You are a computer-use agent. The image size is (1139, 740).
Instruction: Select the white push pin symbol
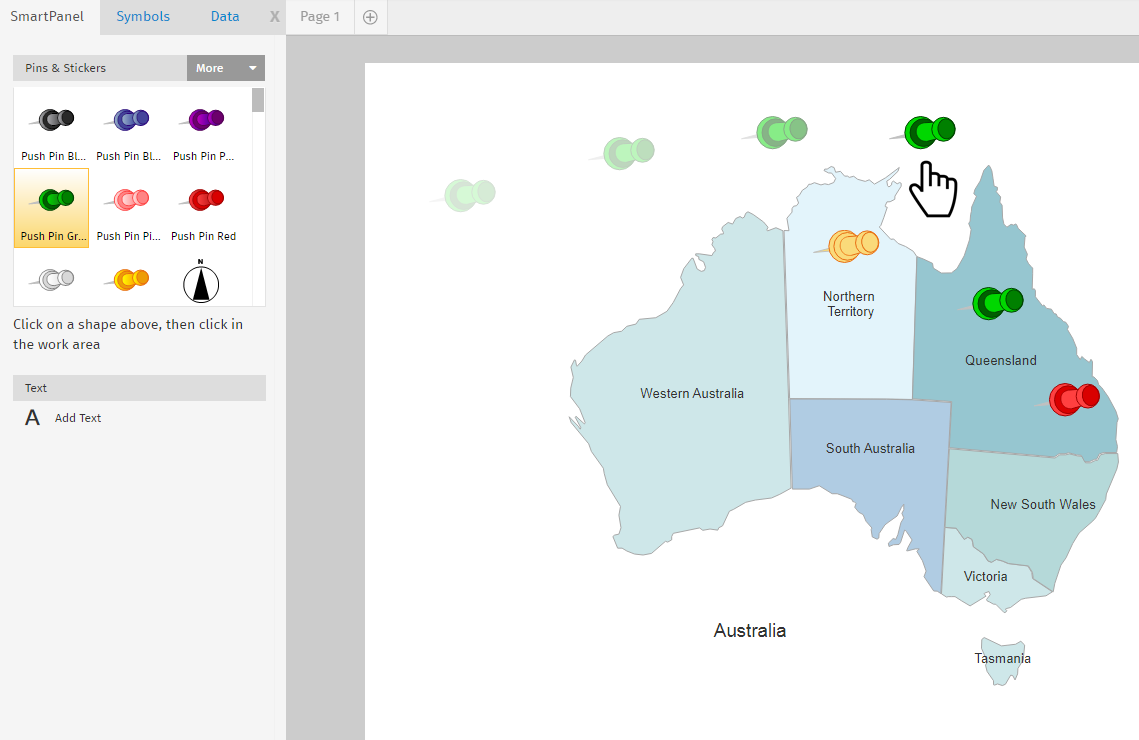(x=52, y=280)
